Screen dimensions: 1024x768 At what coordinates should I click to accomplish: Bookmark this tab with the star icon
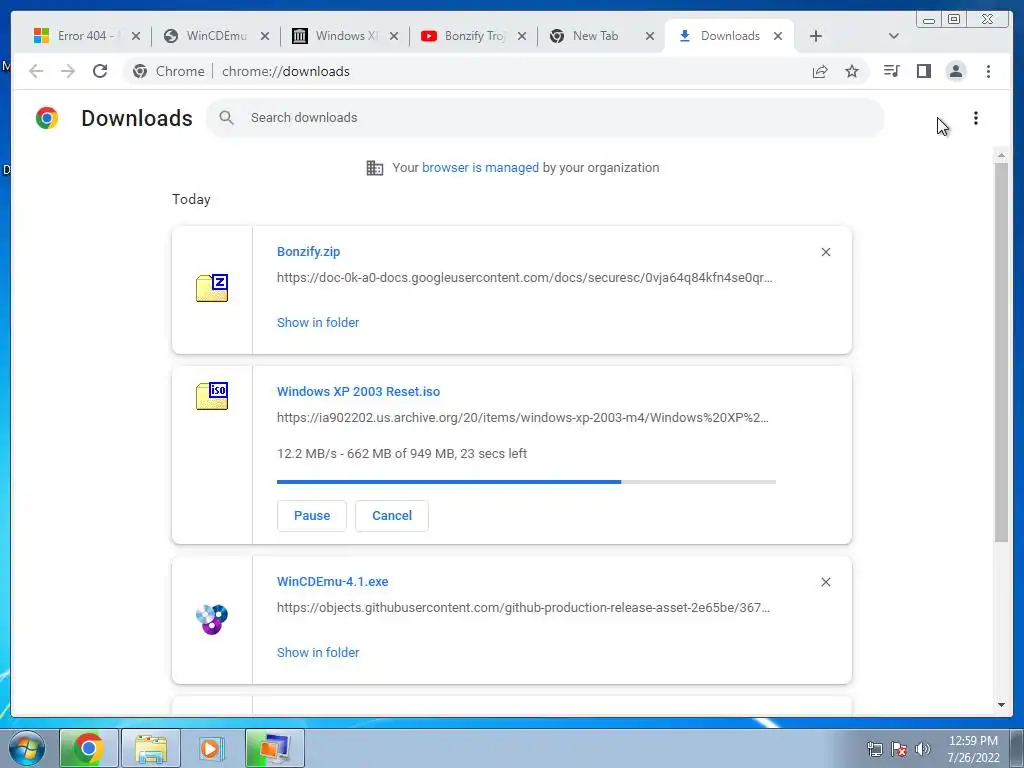pyautogui.click(x=852, y=71)
